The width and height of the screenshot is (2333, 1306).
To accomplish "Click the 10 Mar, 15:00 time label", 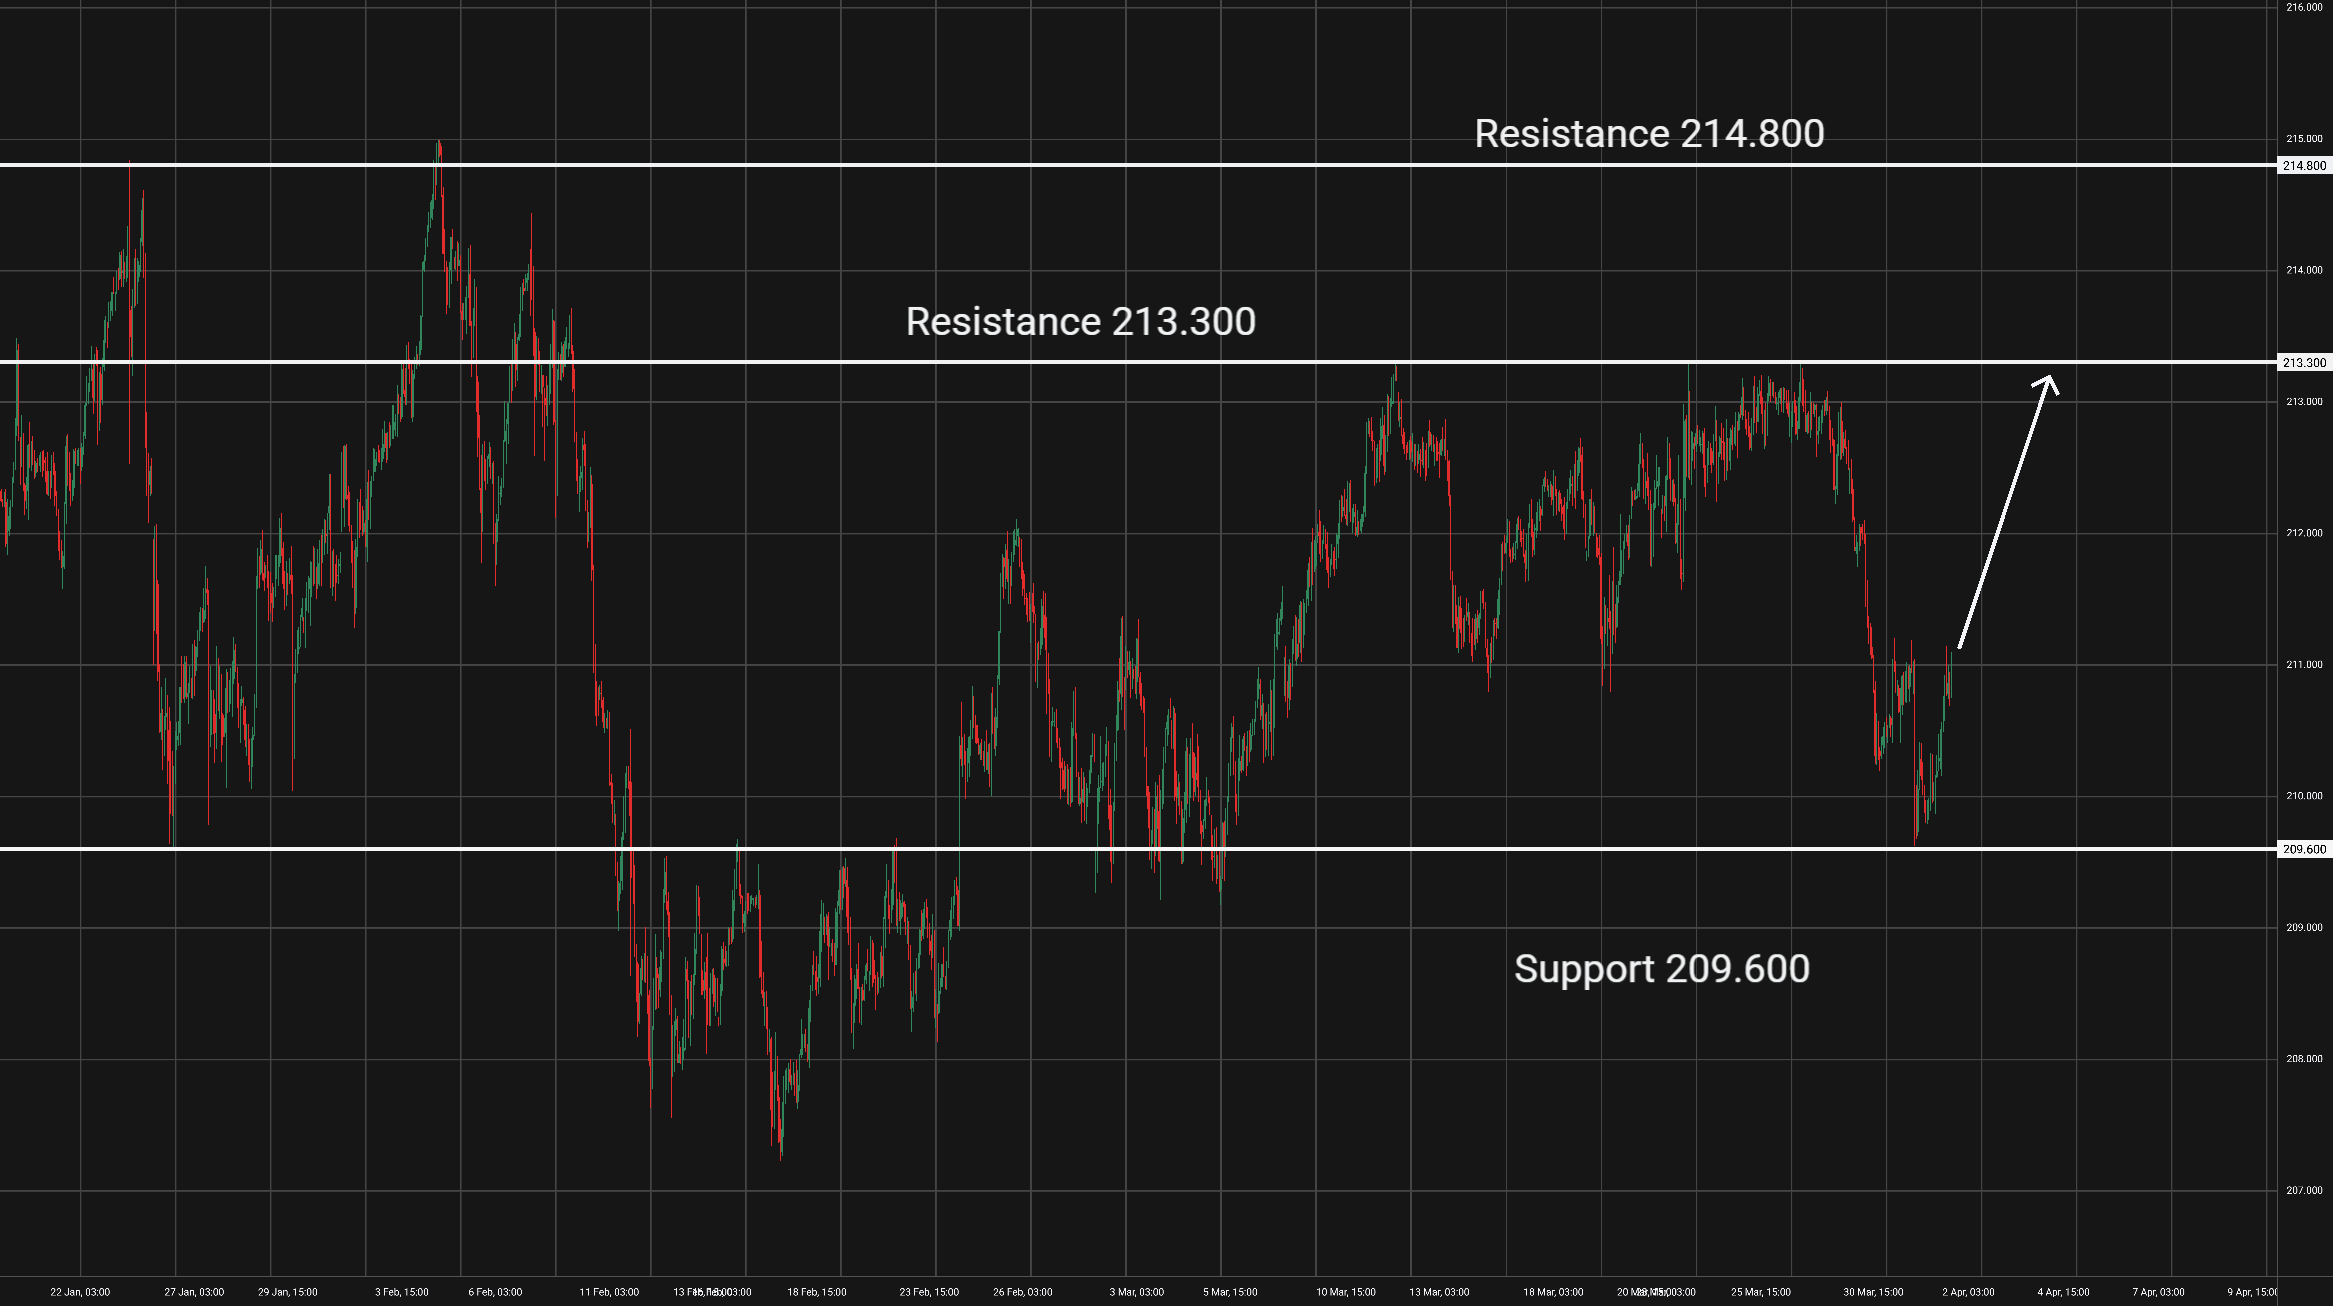I will click(x=1345, y=1292).
